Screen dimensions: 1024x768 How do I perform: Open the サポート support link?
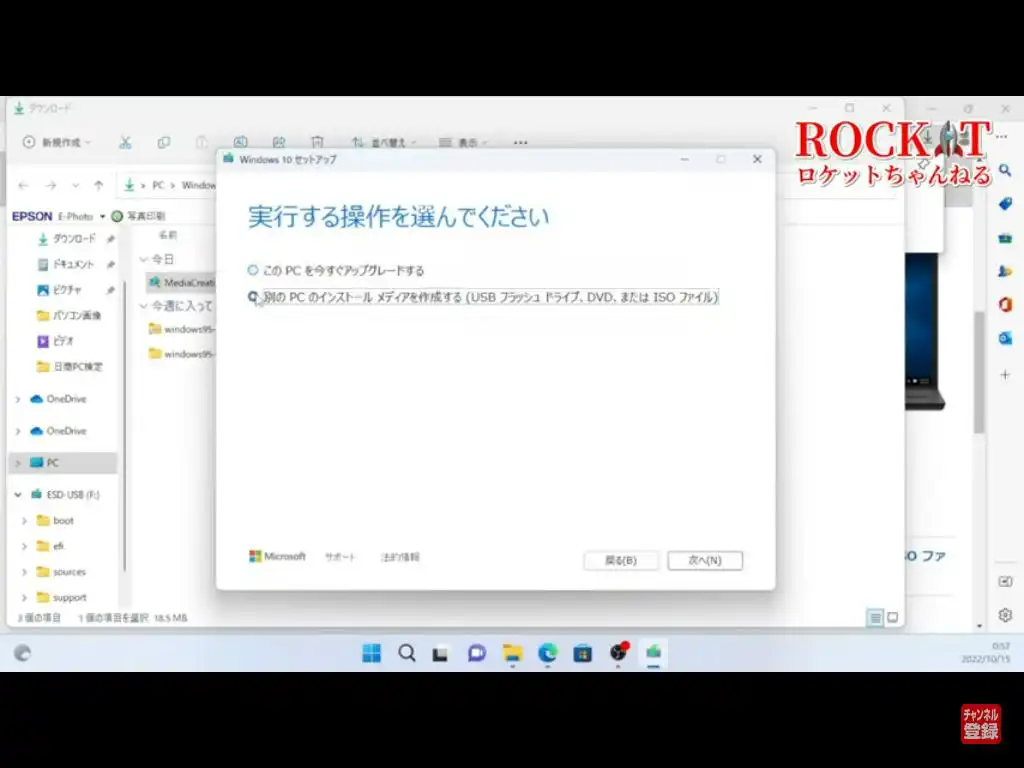340,557
